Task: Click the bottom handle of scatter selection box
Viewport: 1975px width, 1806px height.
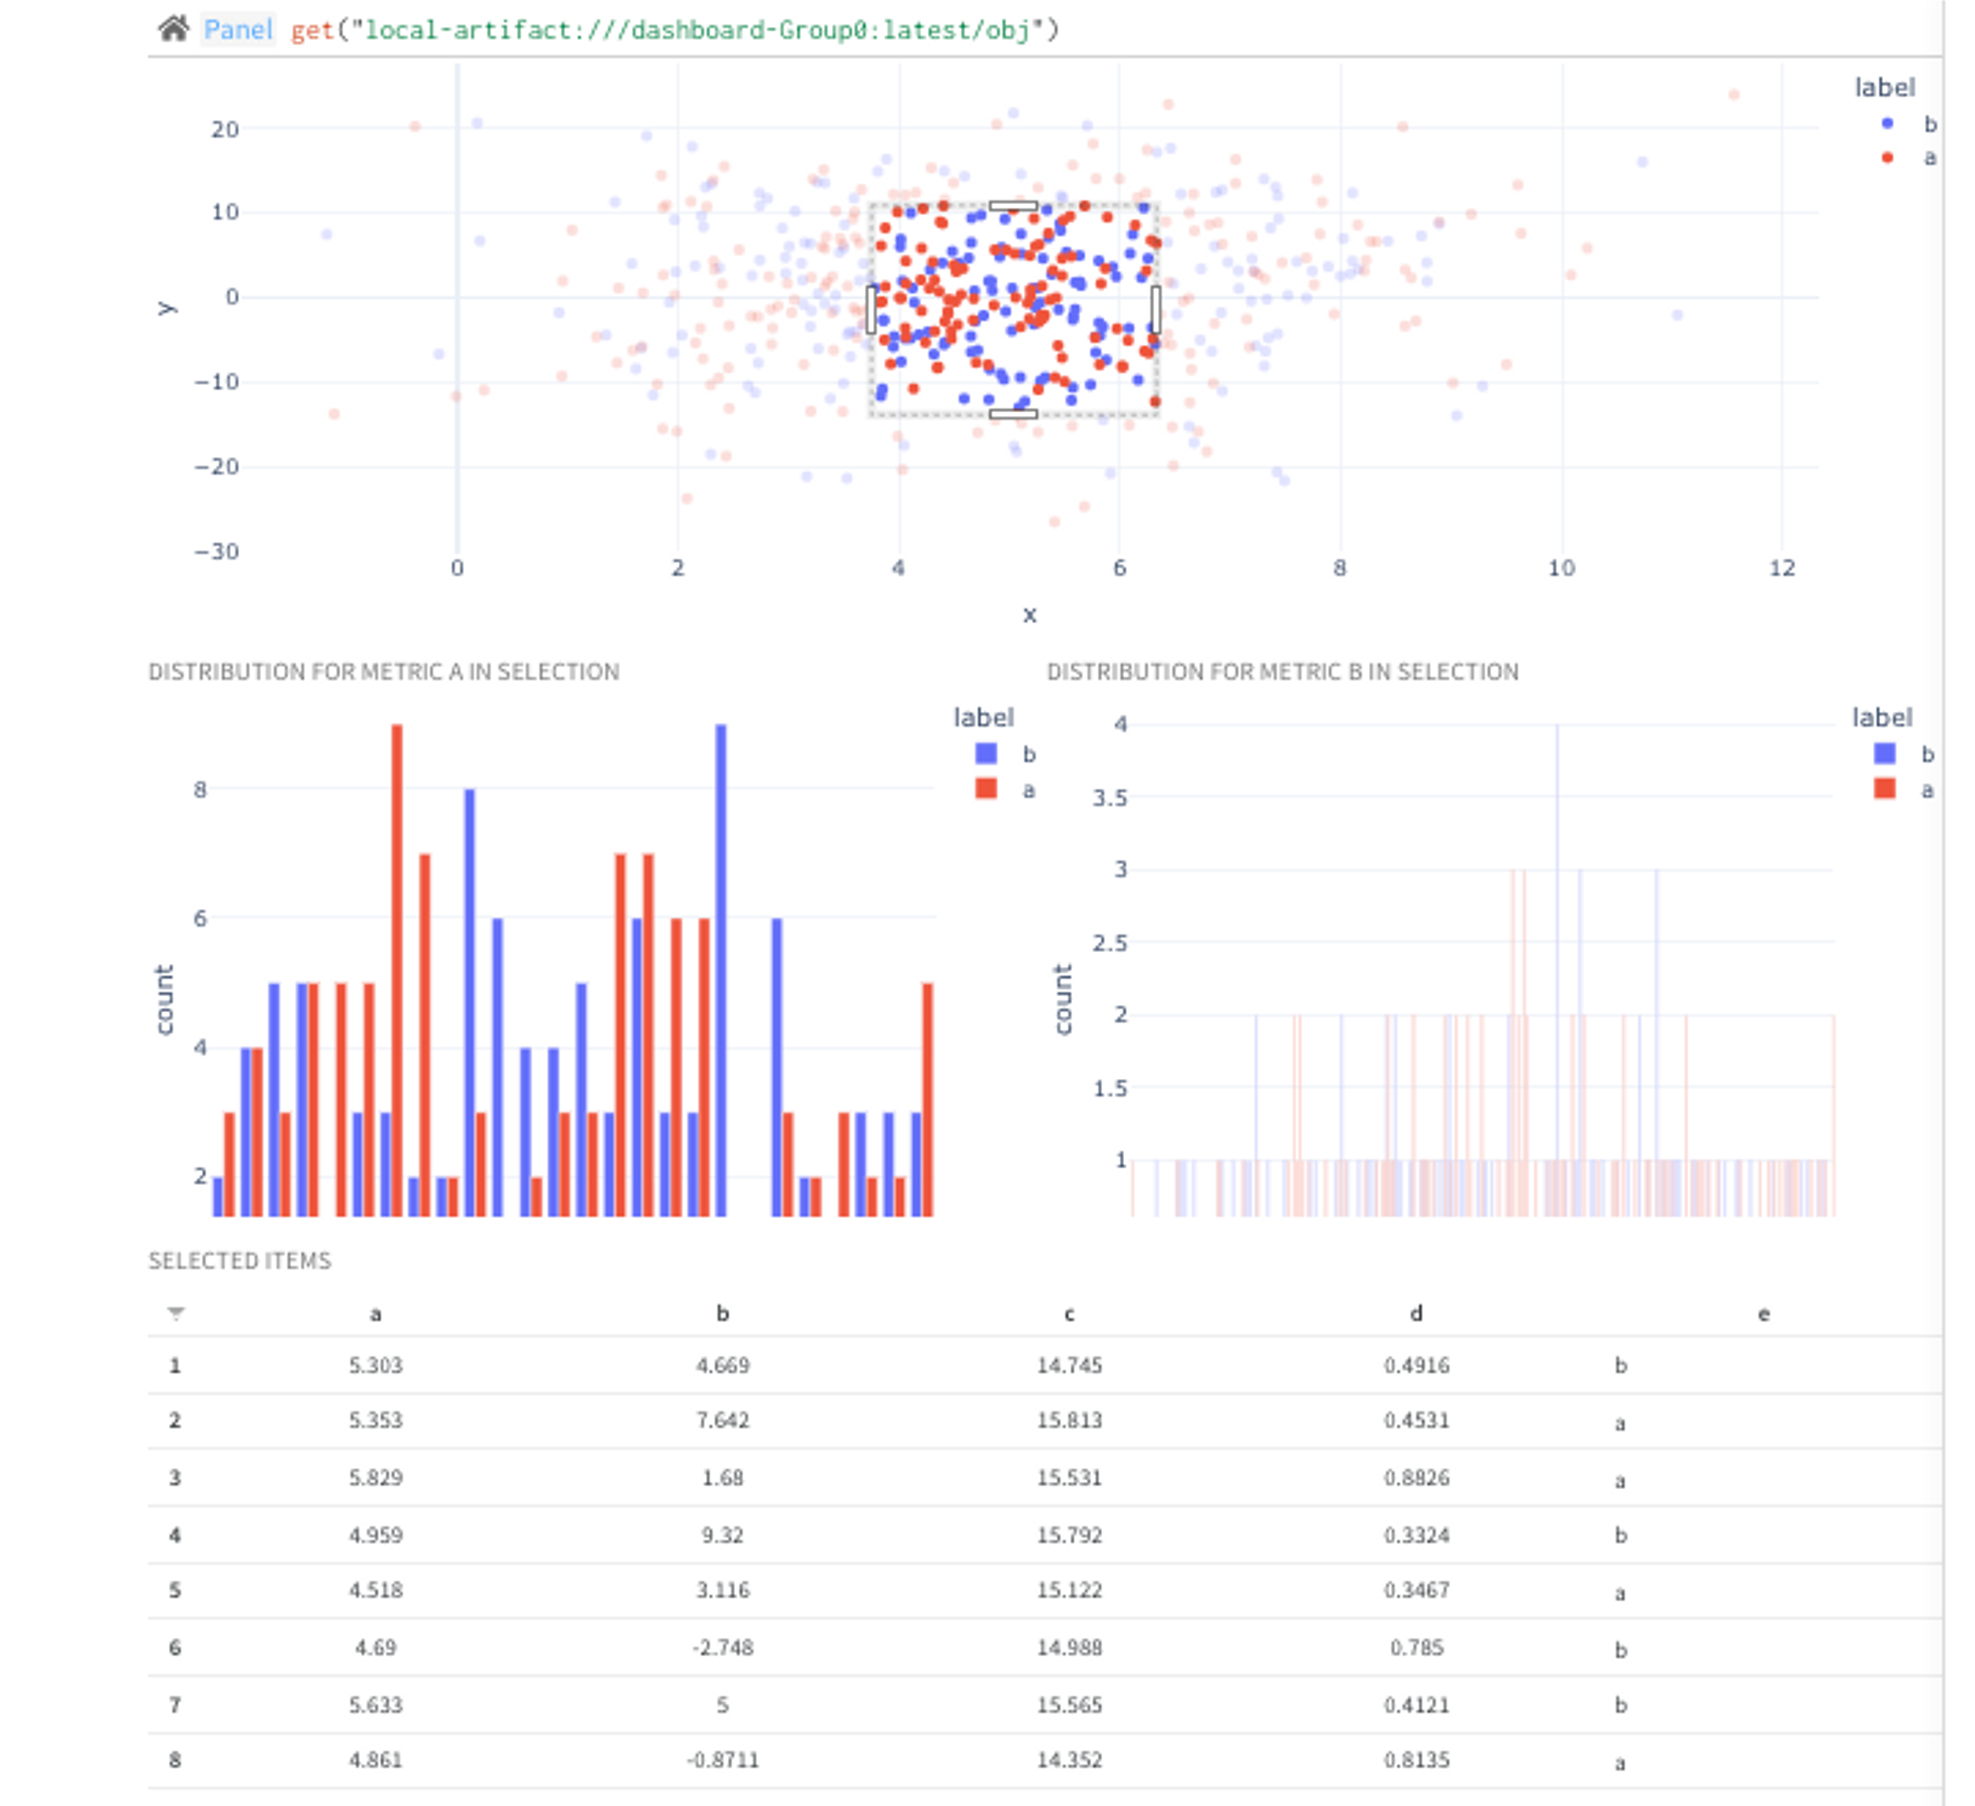Action: 1012,413
